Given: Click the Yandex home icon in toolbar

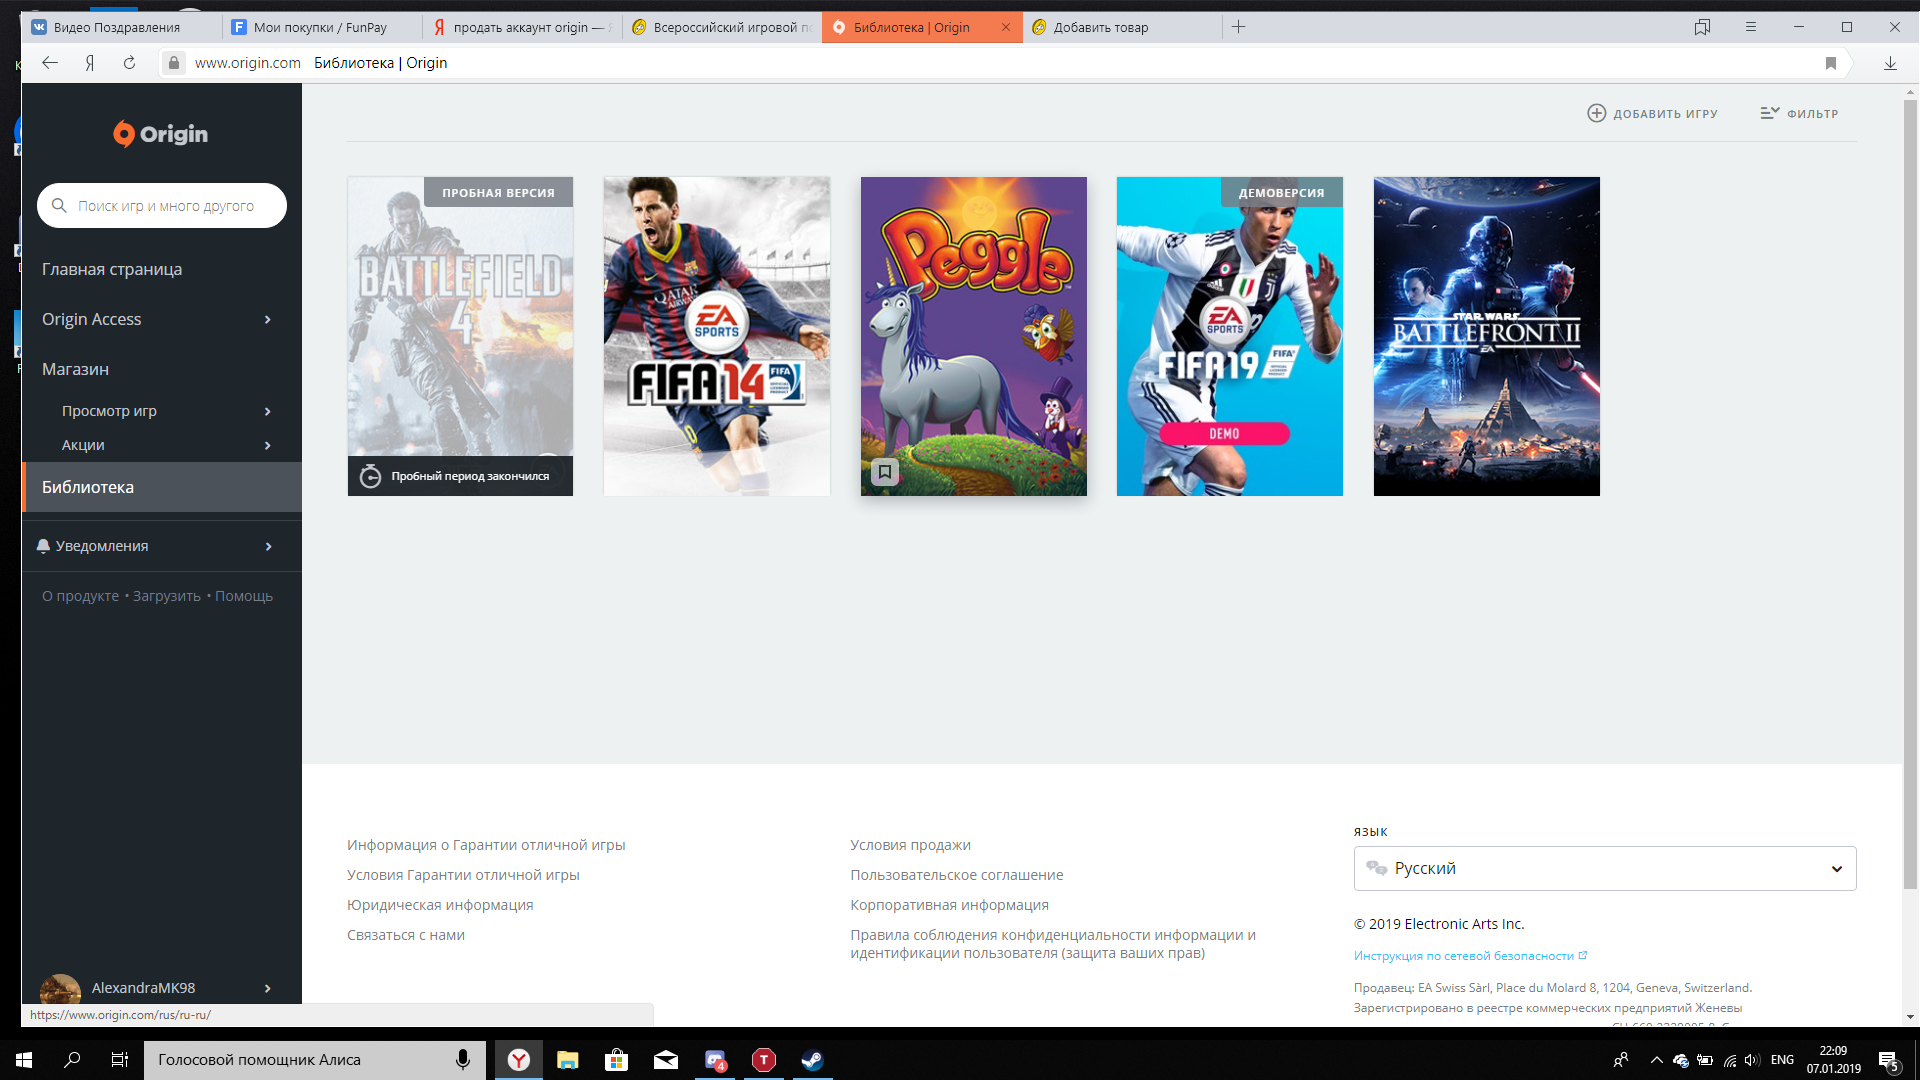Looking at the screenshot, I should pos(90,63).
